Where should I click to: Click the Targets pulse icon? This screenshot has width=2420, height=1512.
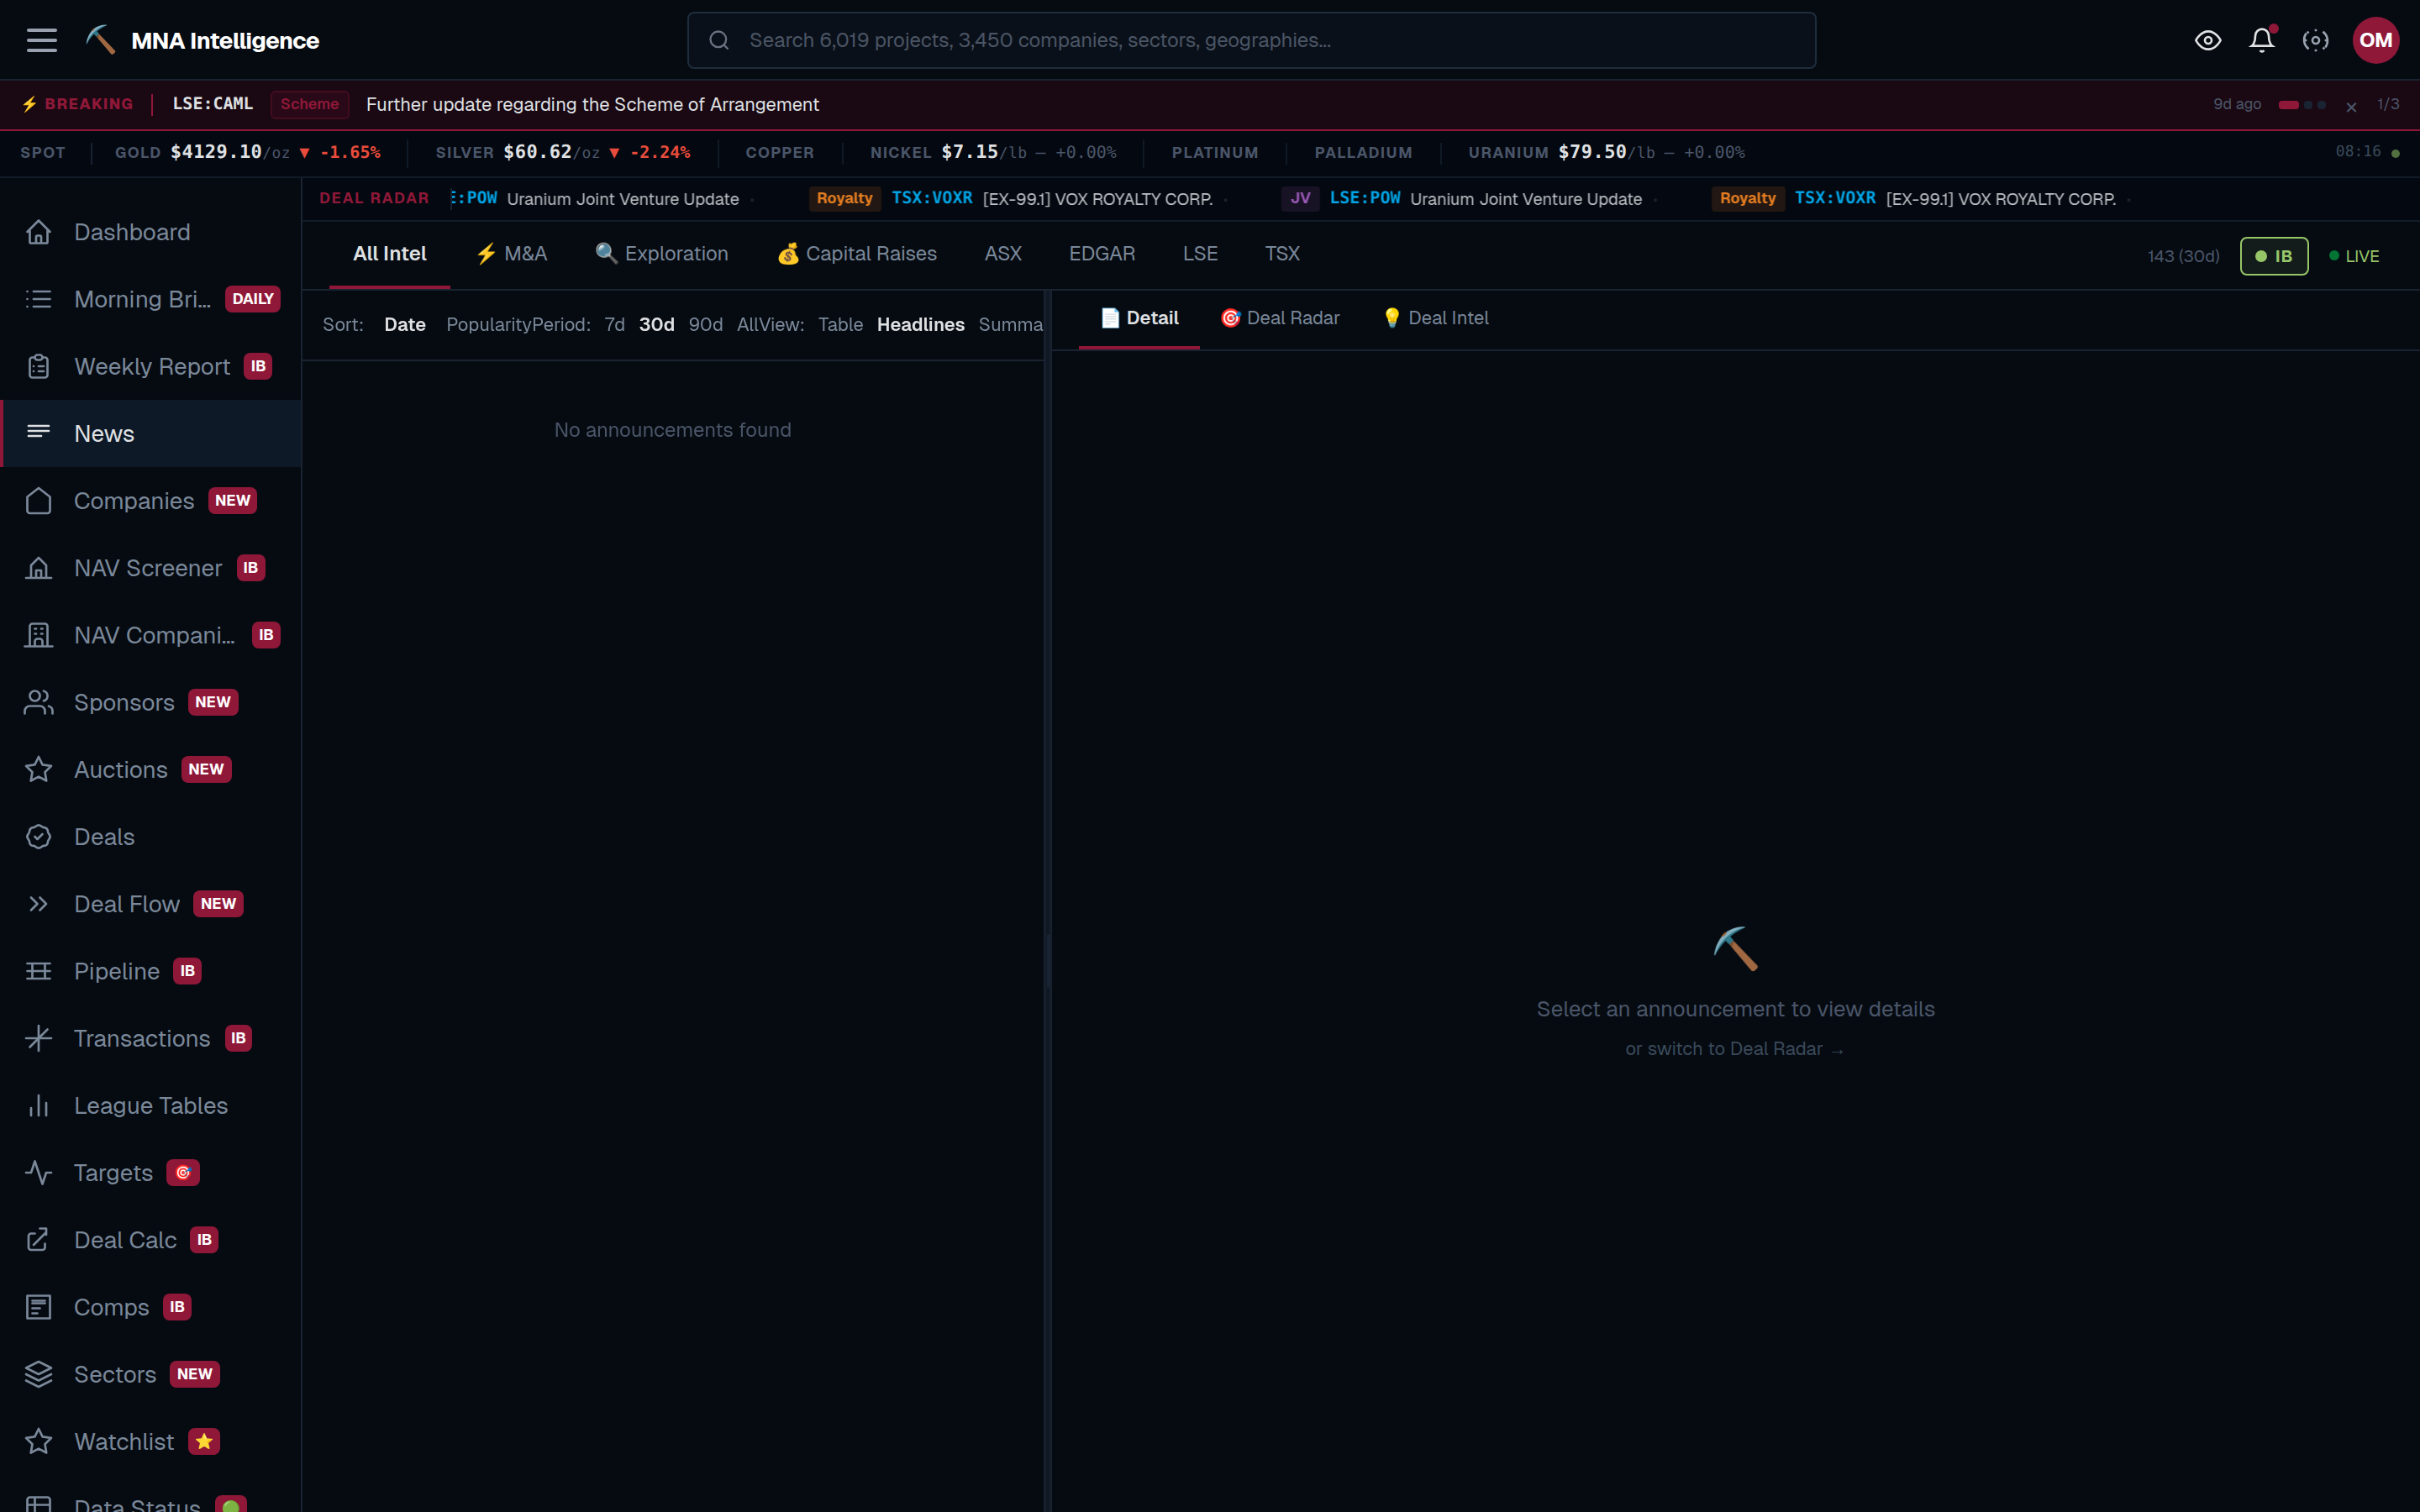[x=38, y=1172]
